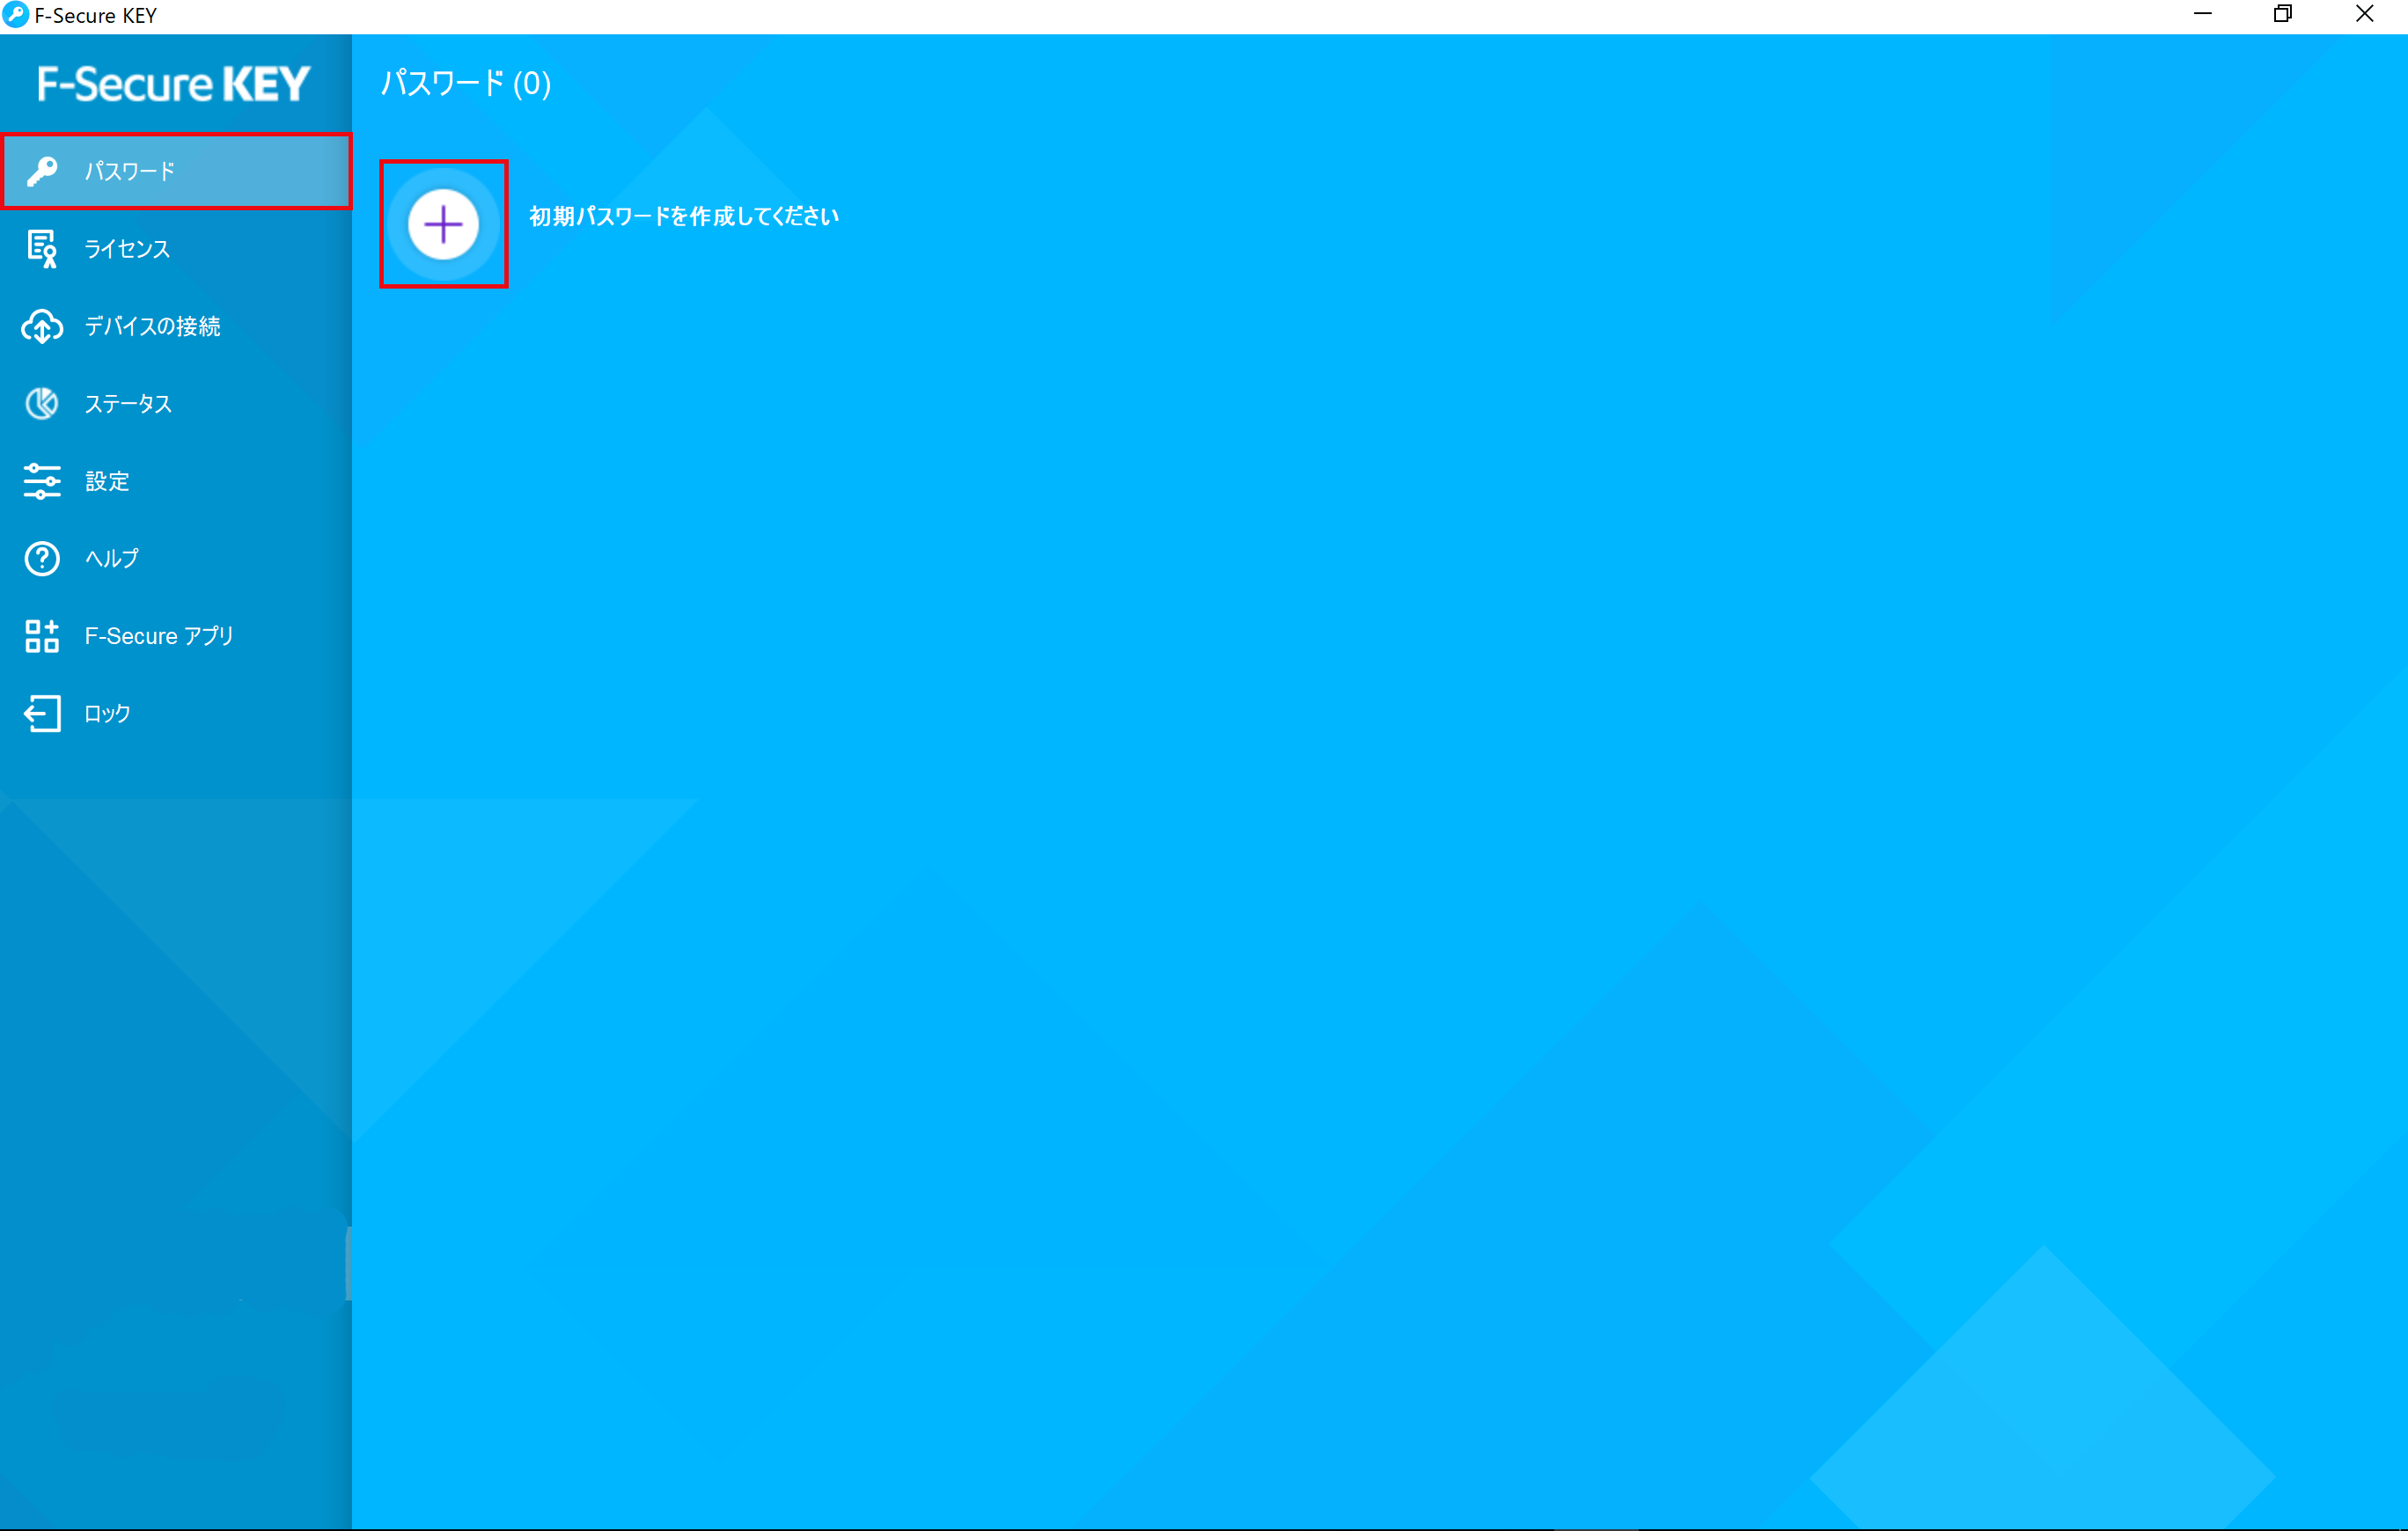Add a new password with plus button
Viewport: 2408px width, 1531px height.
[x=443, y=224]
